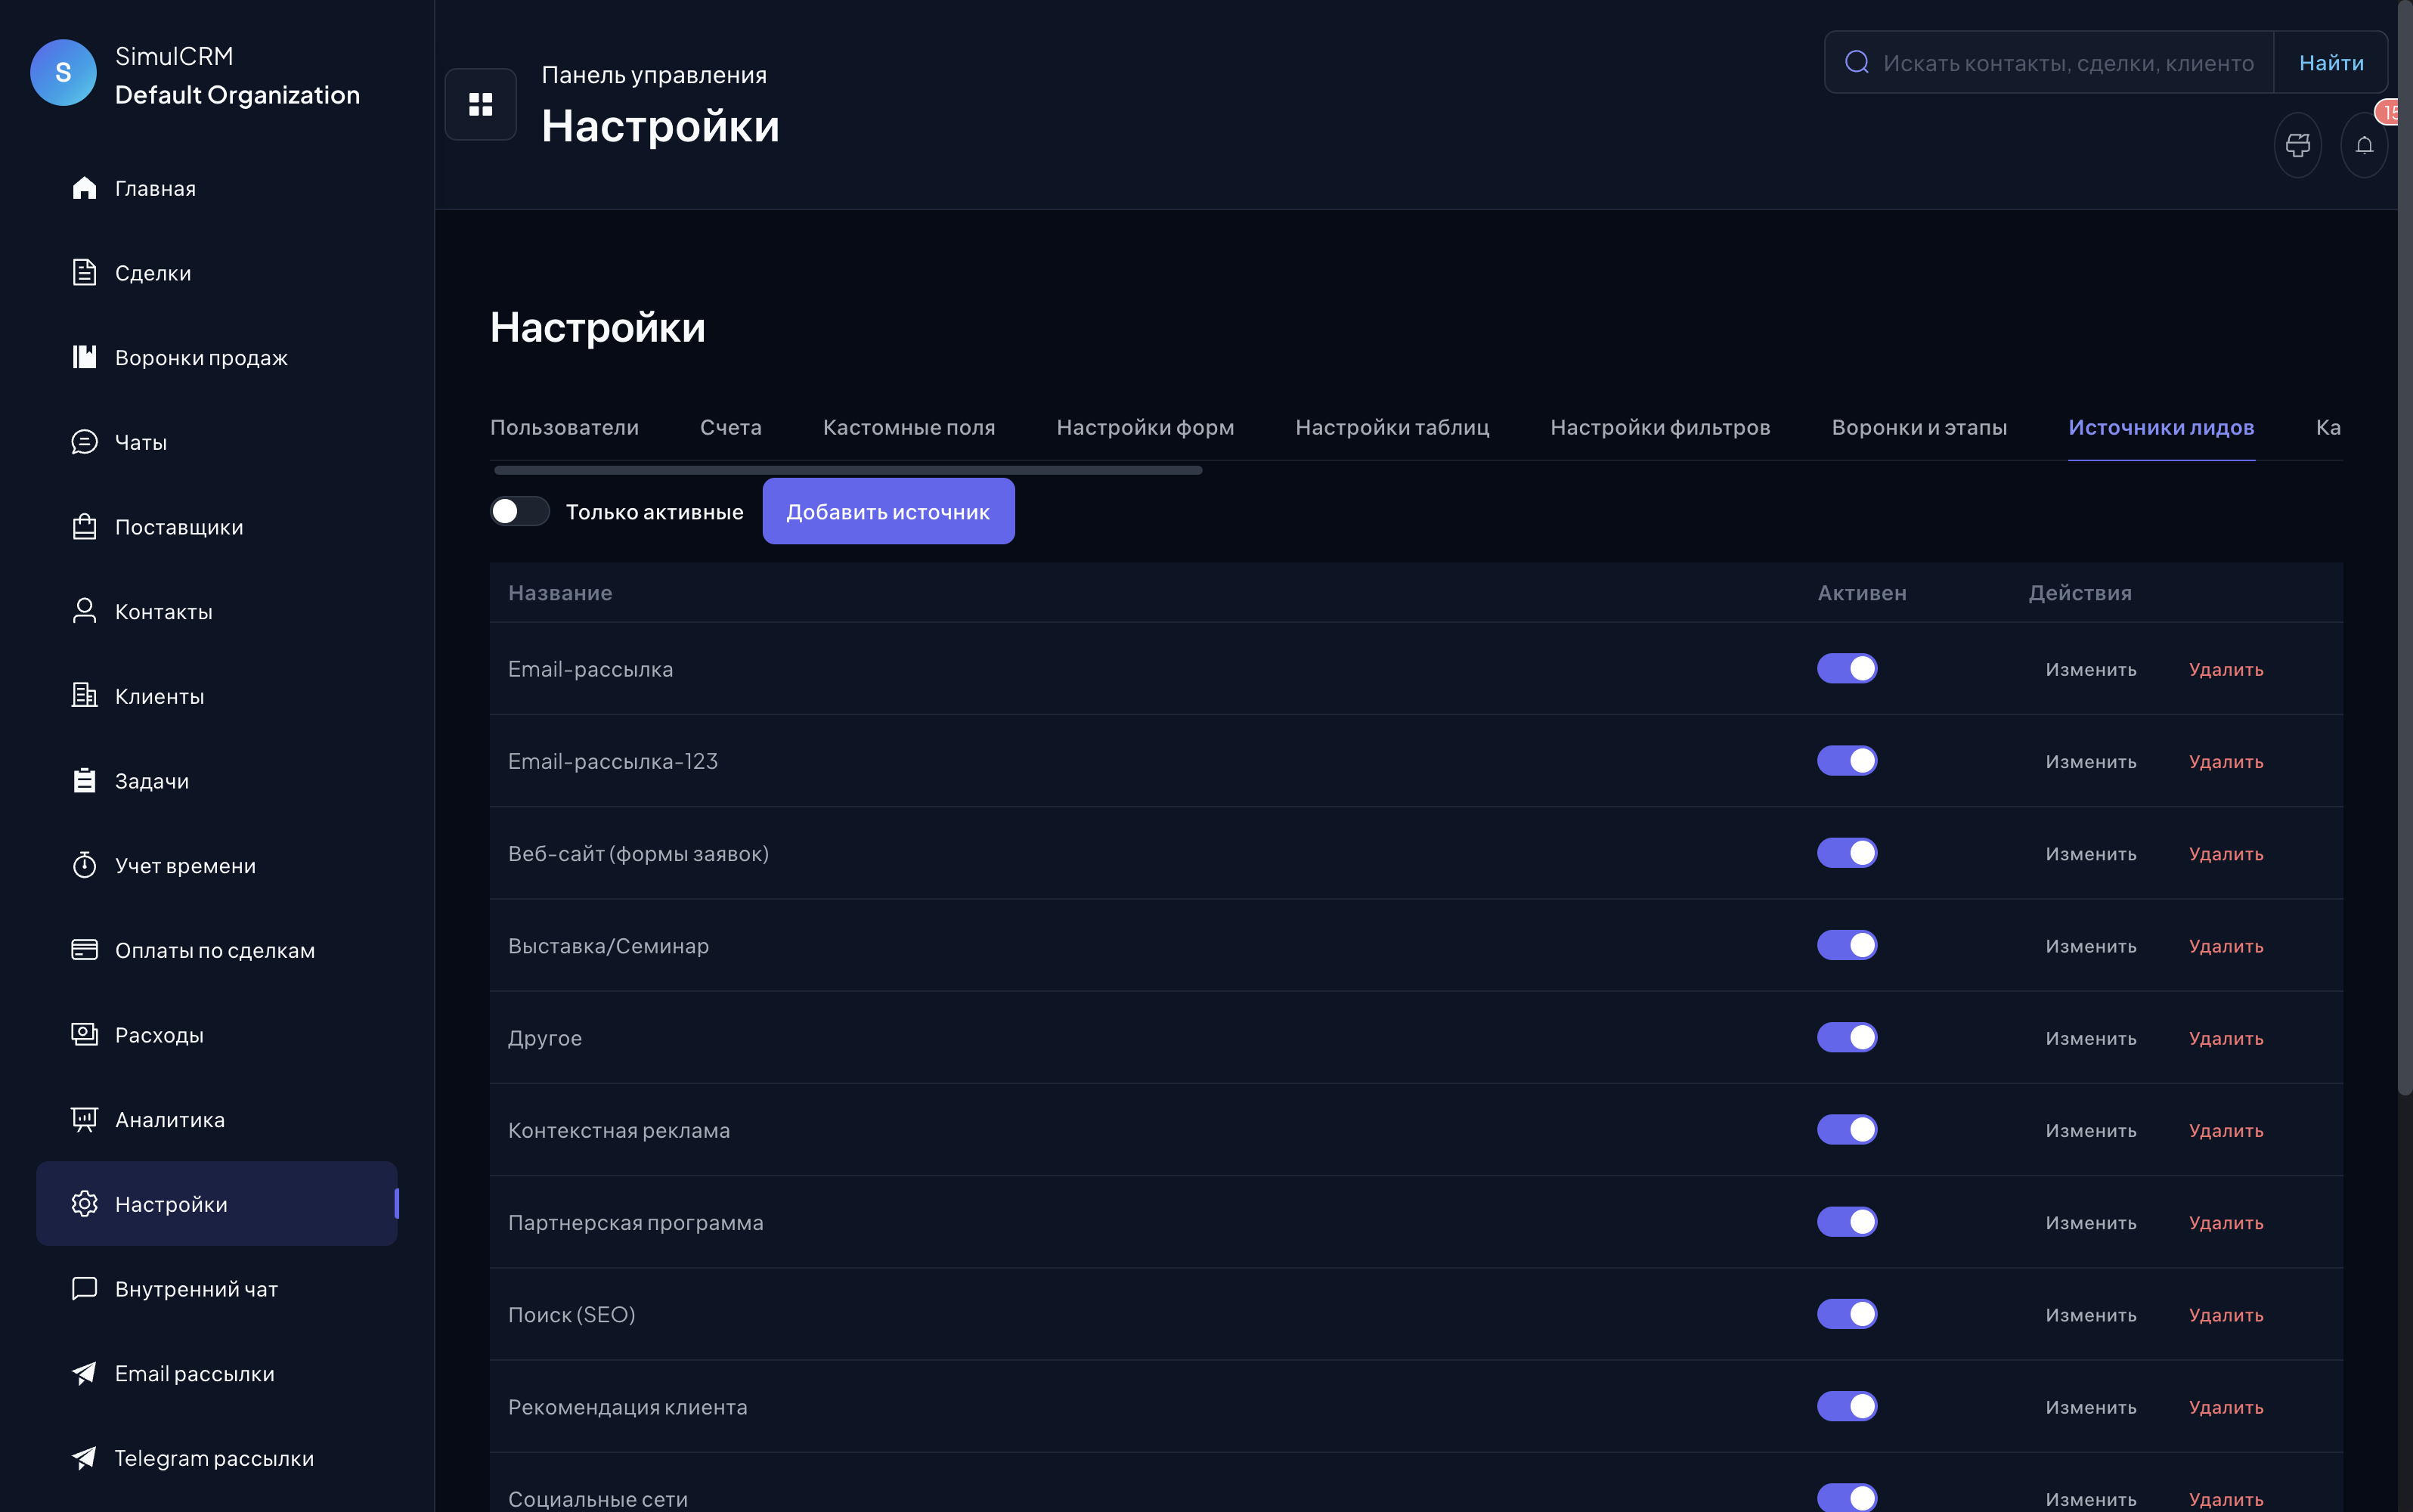2413x1512 pixels.
Task: Disable Контекстная реклама source toggle
Action: [x=1847, y=1129]
